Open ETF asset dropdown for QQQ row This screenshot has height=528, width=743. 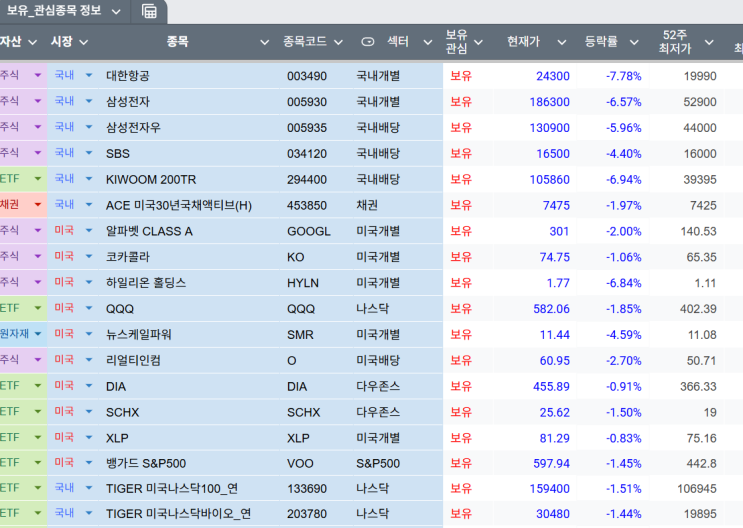(x=38, y=308)
